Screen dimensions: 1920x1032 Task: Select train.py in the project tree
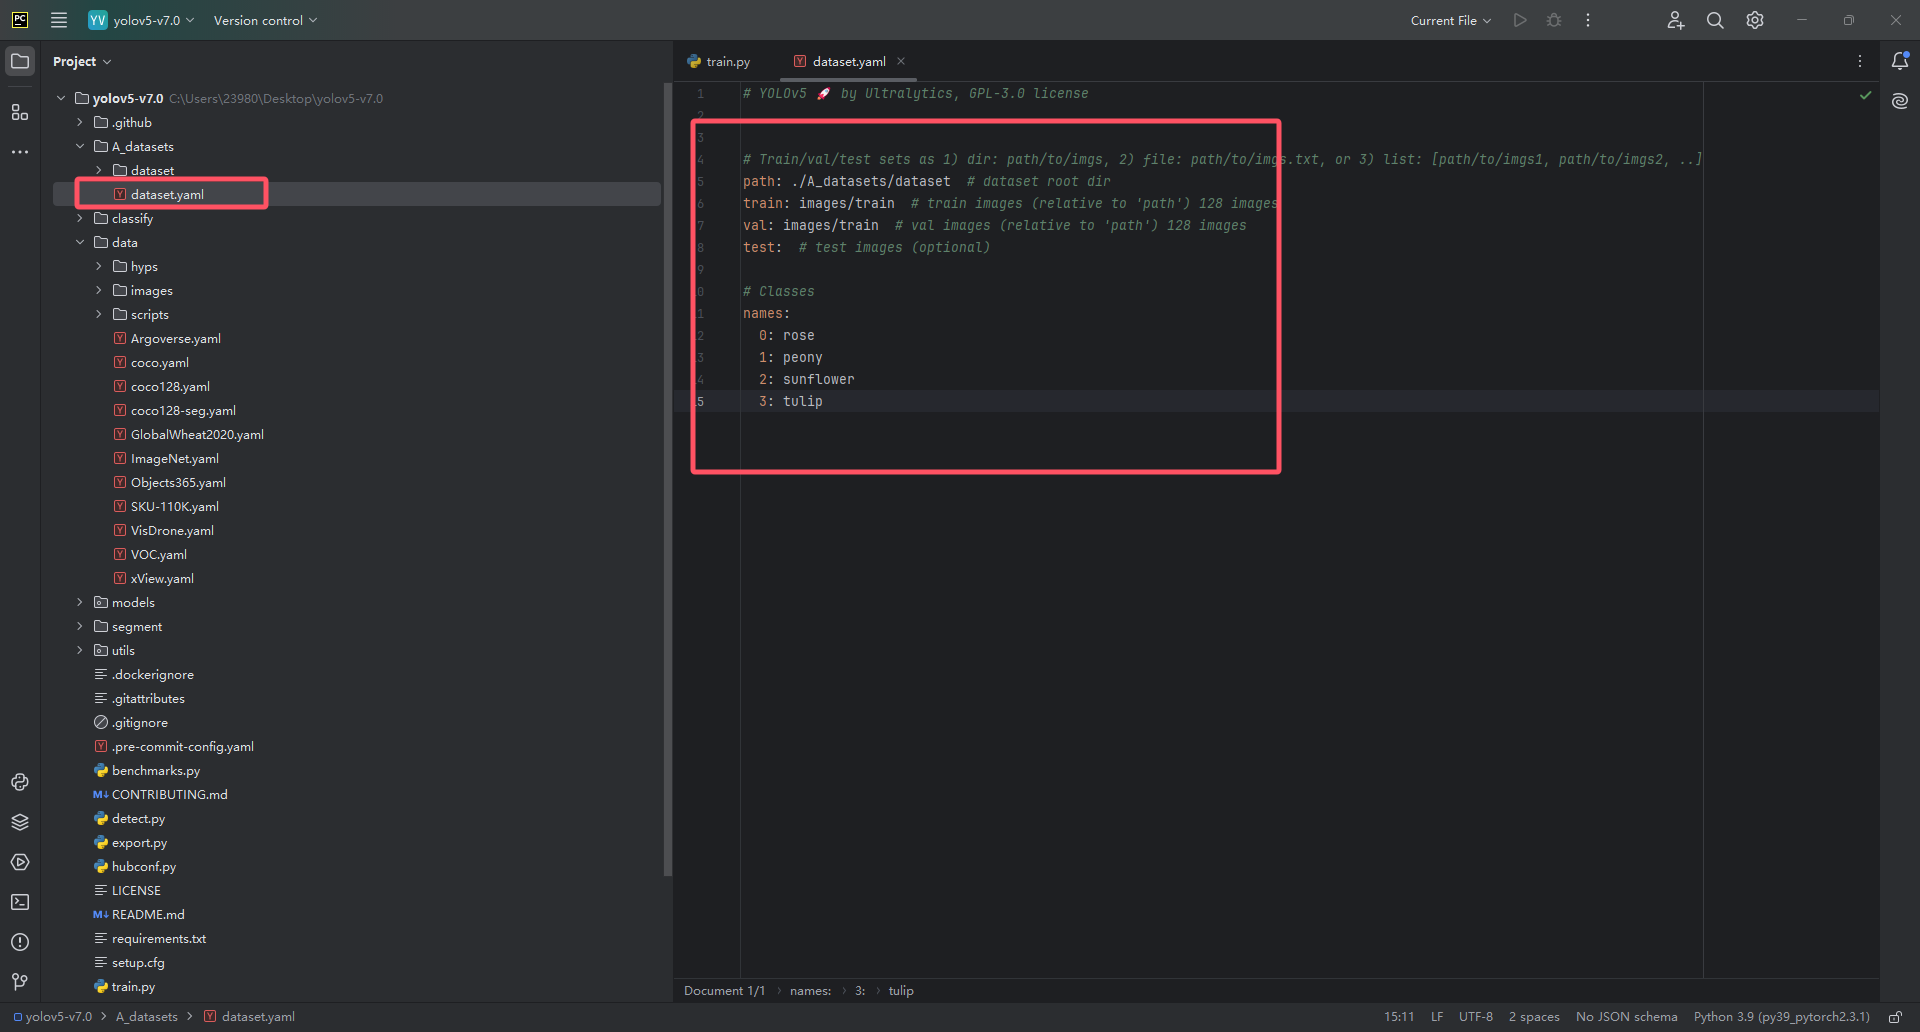pyautogui.click(x=133, y=986)
